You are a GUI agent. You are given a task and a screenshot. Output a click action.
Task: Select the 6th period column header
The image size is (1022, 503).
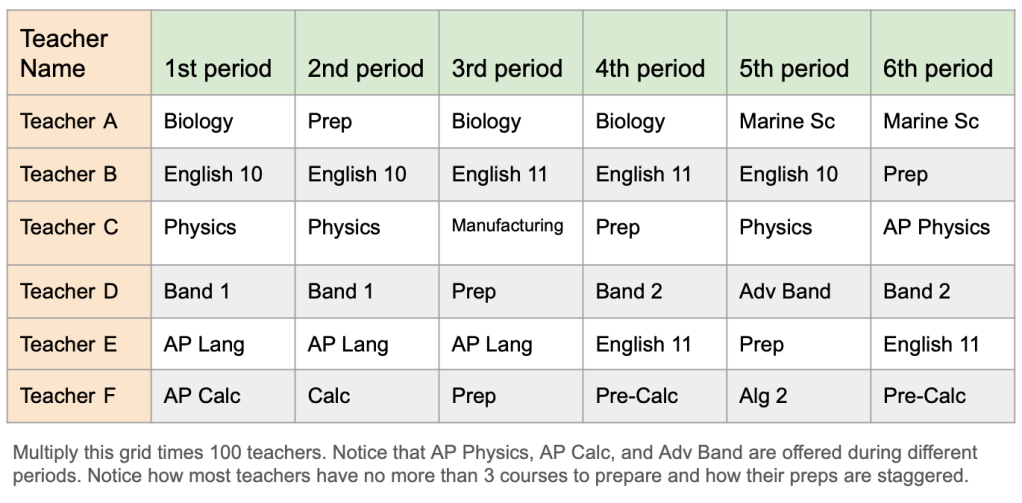pyautogui.click(x=938, y=69)
